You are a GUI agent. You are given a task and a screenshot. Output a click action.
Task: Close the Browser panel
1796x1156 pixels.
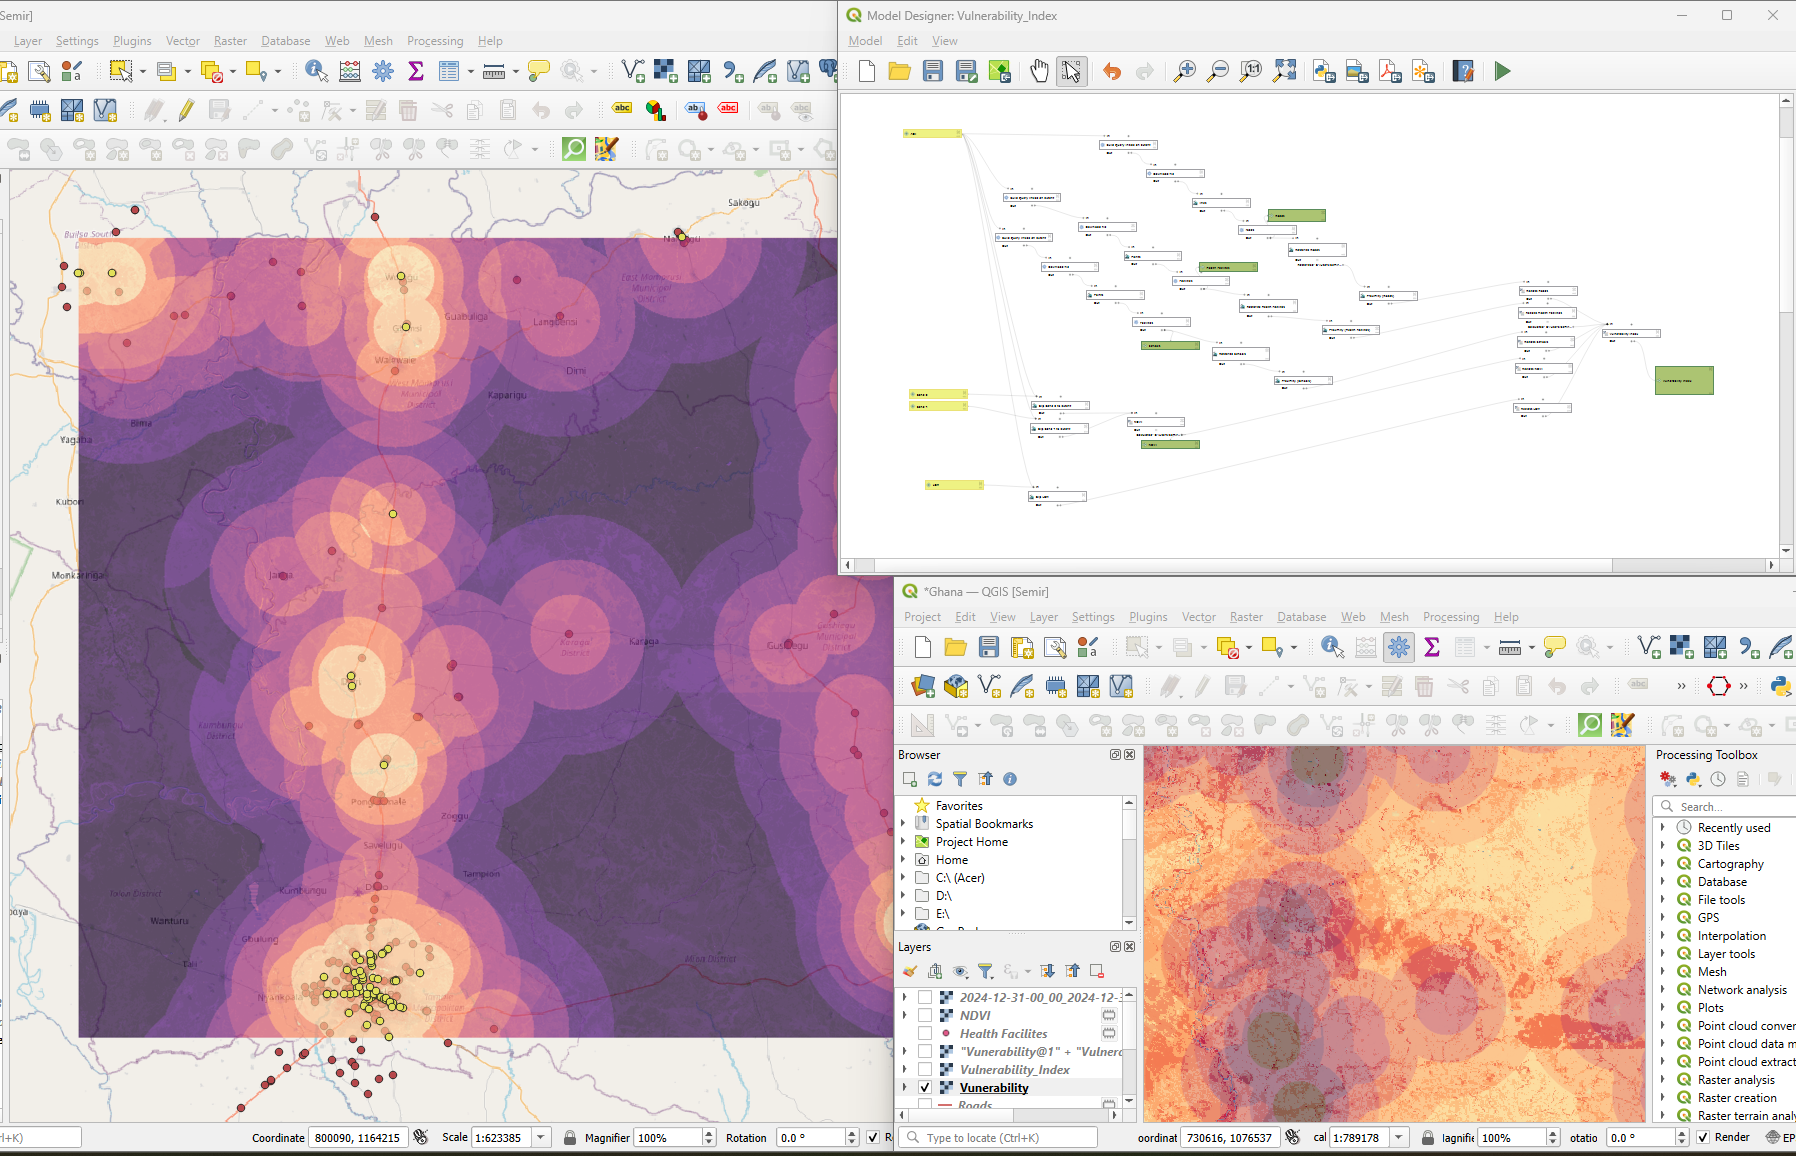point(1130,755)
